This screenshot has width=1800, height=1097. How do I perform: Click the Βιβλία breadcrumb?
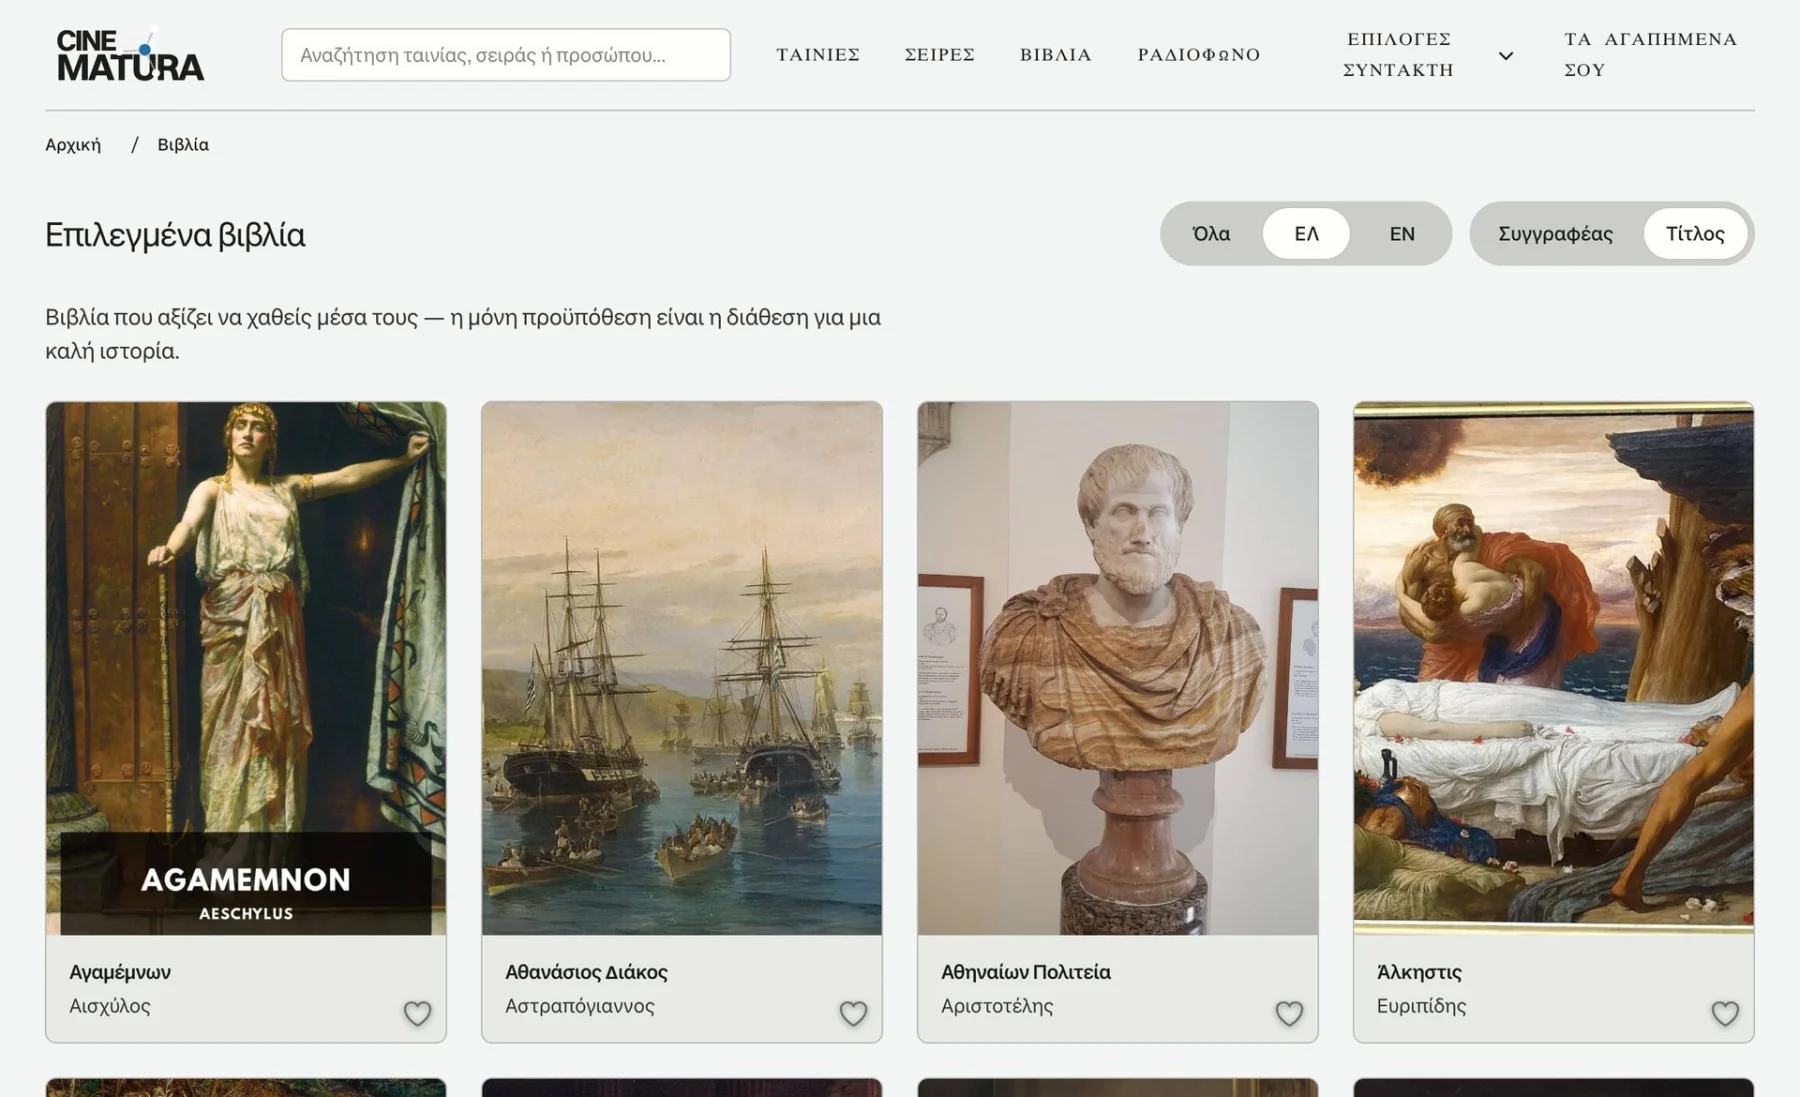coord(183,144)
